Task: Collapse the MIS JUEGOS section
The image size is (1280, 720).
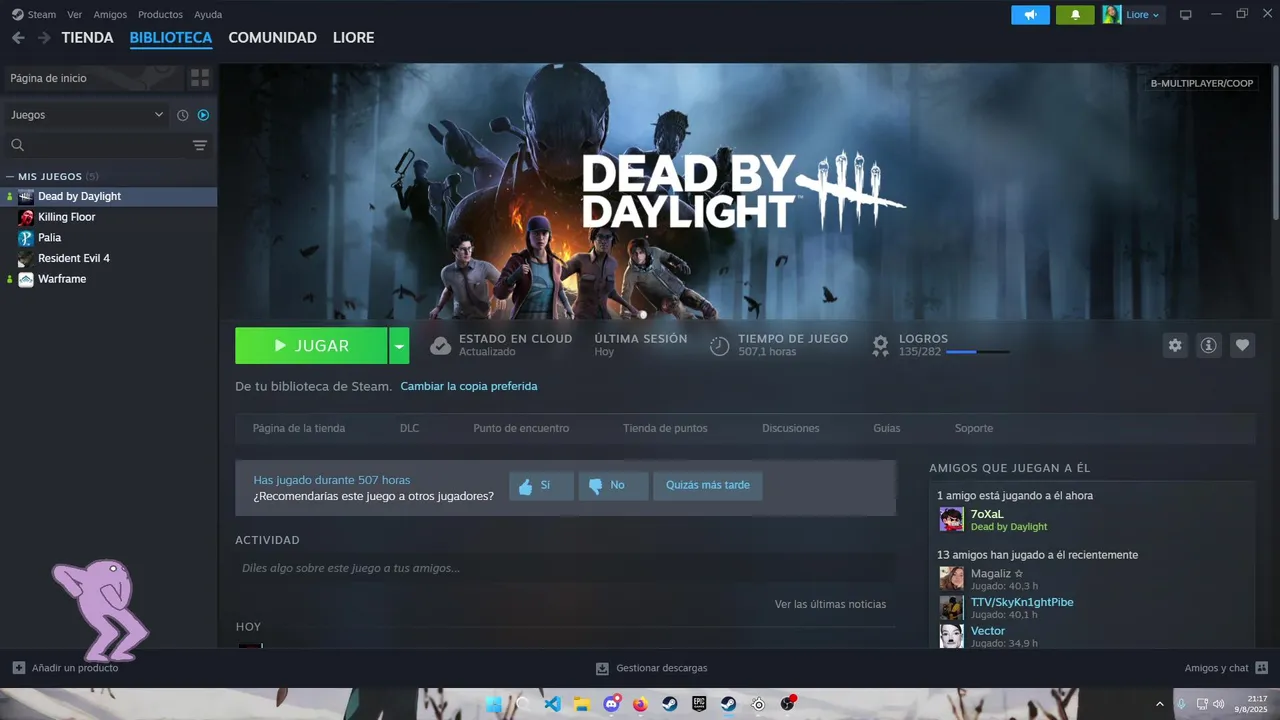Action: tap(10, 176)
